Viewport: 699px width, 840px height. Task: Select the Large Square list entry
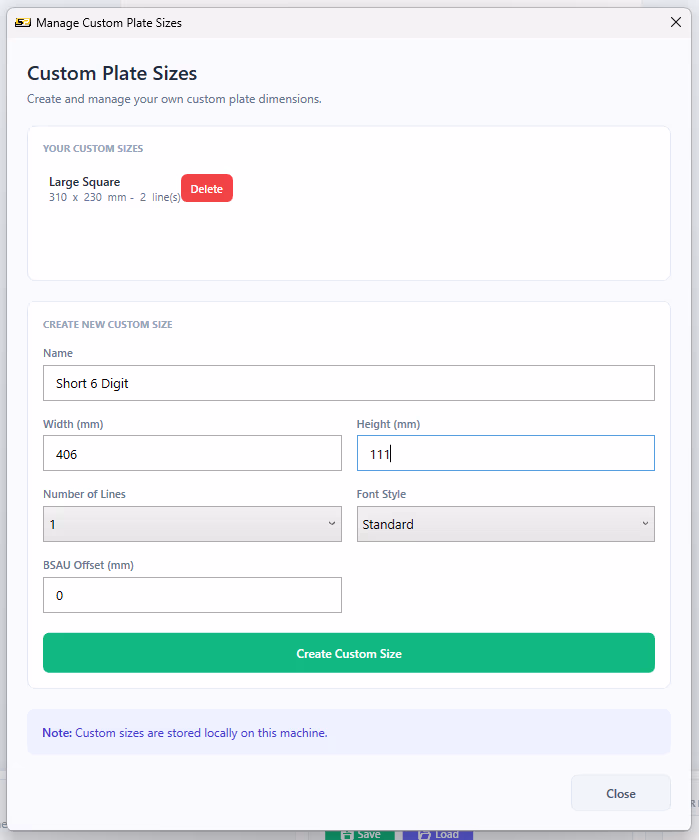114,189
